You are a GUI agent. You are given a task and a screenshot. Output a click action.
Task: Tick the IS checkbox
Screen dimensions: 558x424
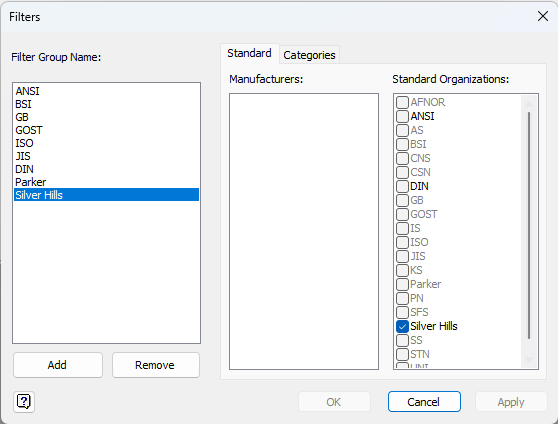(402, 228)
